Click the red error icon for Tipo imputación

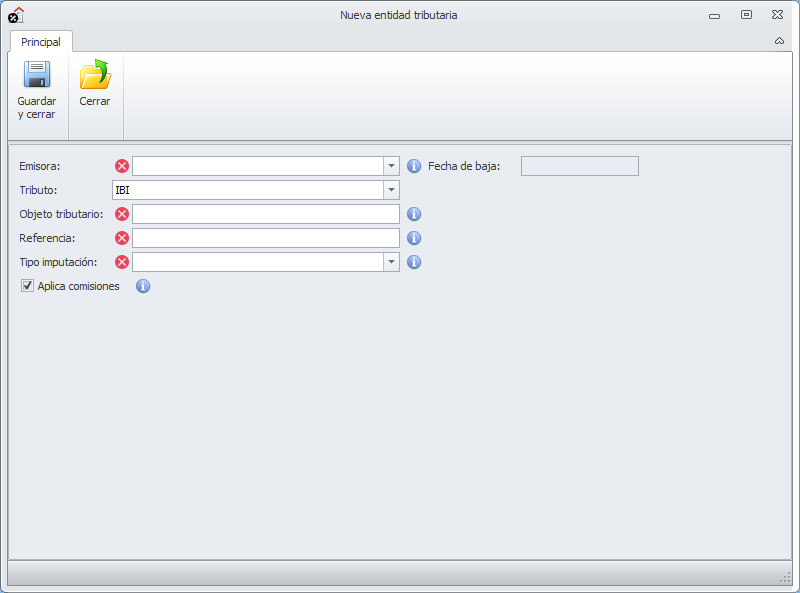[122, 262]
